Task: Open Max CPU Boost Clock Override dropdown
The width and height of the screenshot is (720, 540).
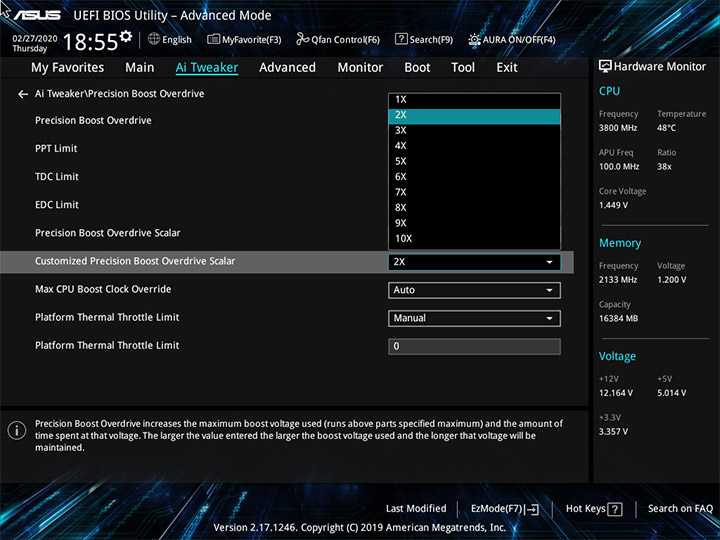Action: pos(474,290)
